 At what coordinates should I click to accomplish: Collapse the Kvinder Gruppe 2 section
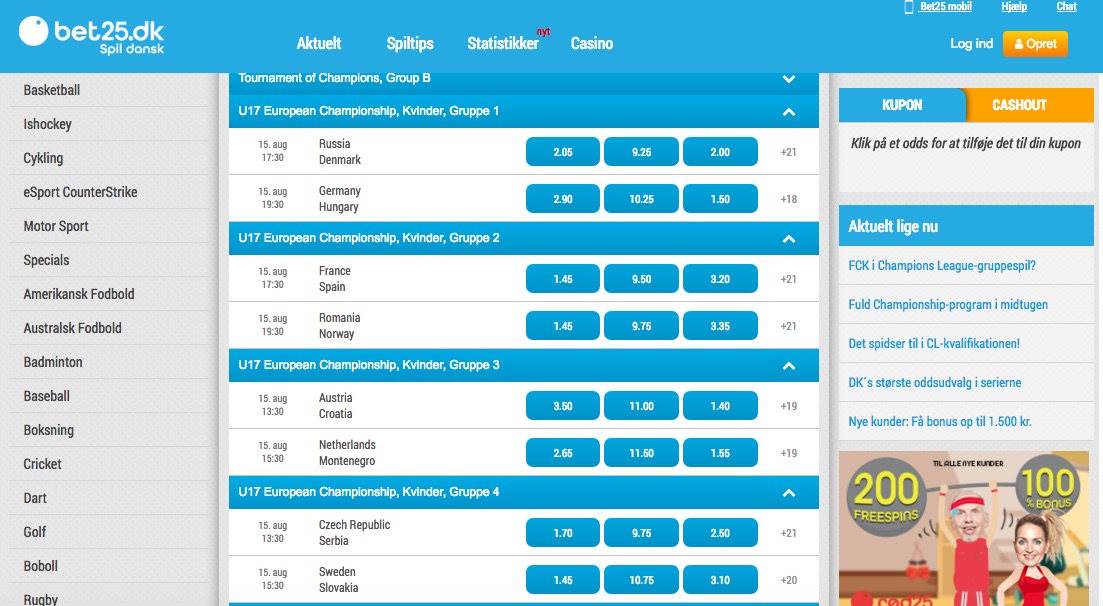point(788,239)
